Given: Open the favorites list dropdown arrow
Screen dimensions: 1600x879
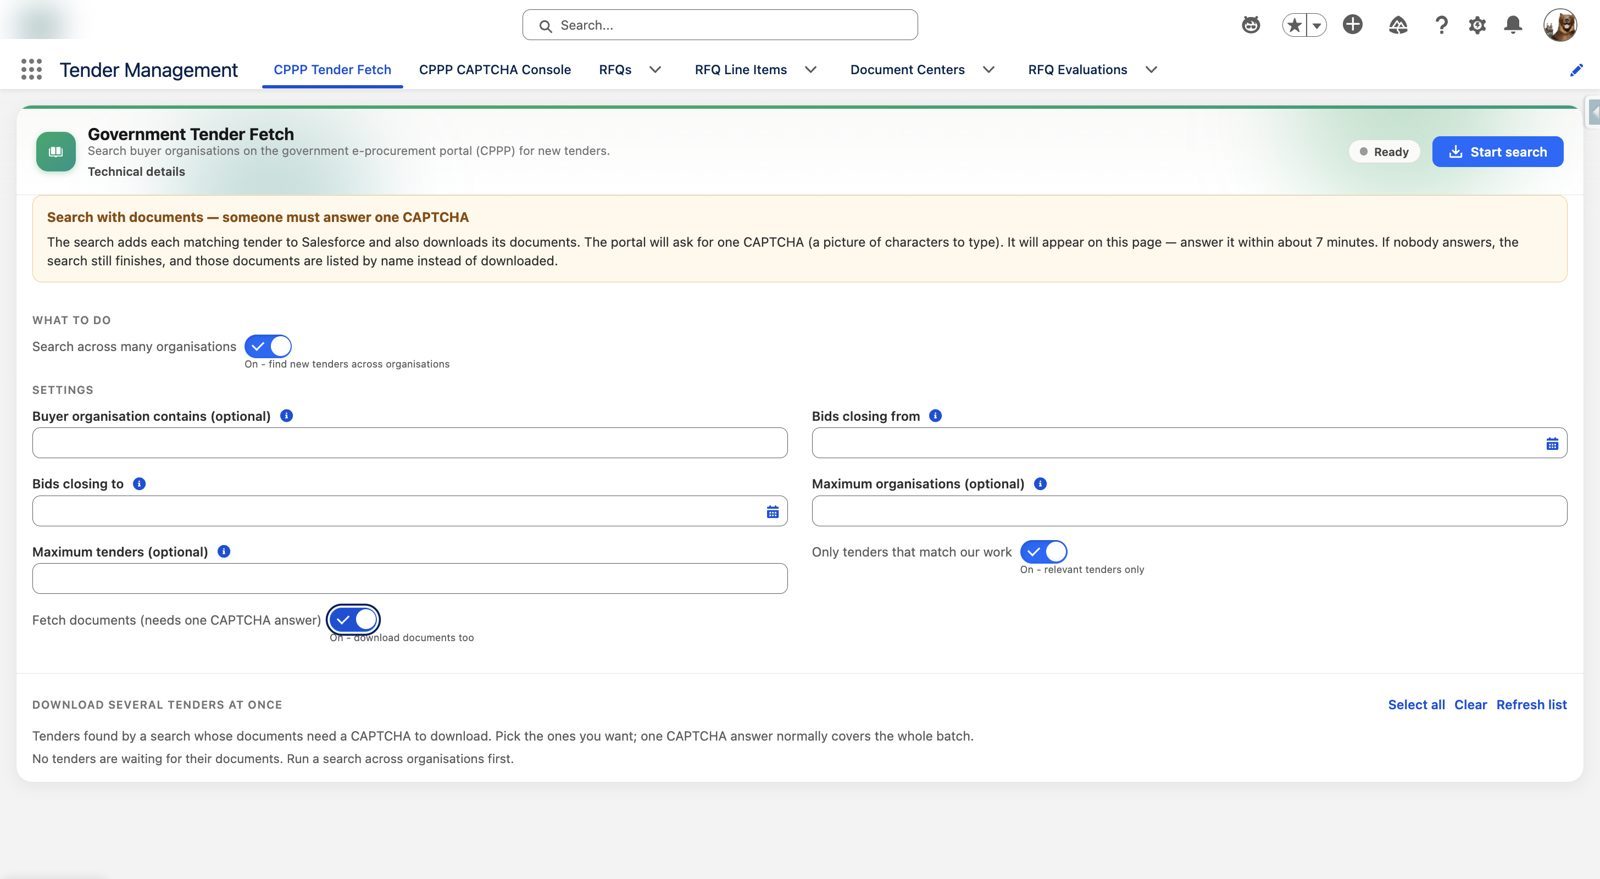Looking at the screenshot, I should 1317,25.
